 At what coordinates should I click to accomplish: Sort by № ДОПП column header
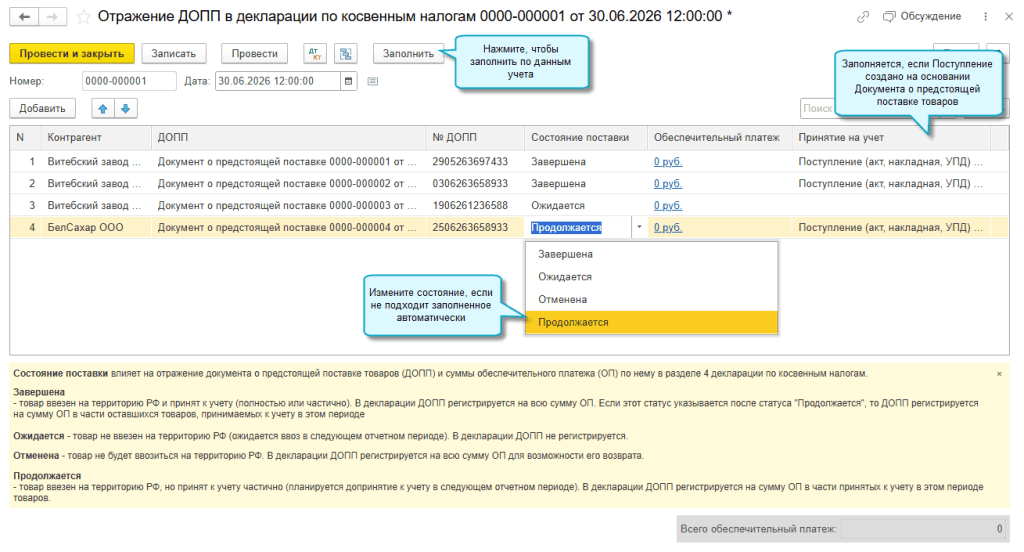click(x=475, y=137)
